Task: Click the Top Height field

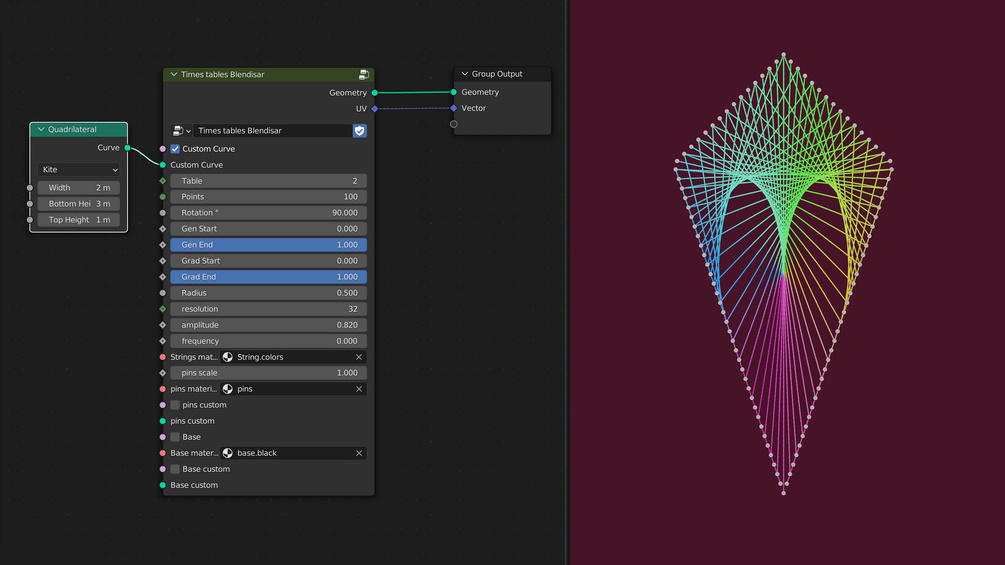Action: (x=78, y=220)
